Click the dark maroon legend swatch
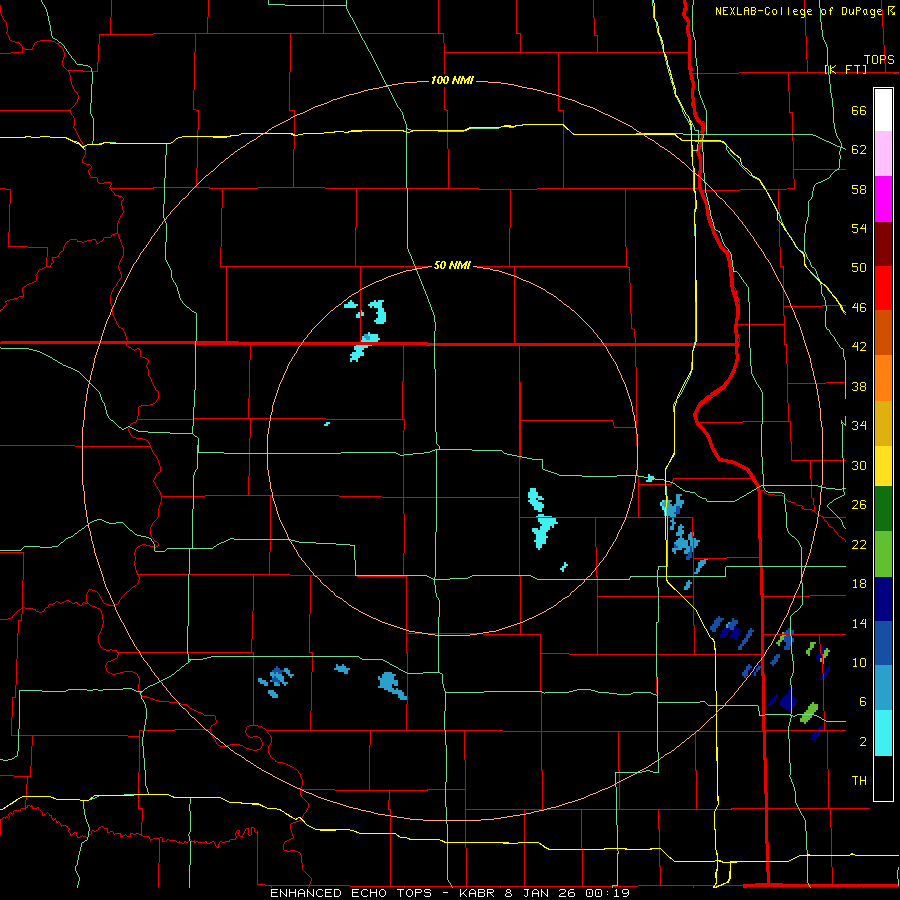This screenshot has height=900, width=900. coord(883,243)
